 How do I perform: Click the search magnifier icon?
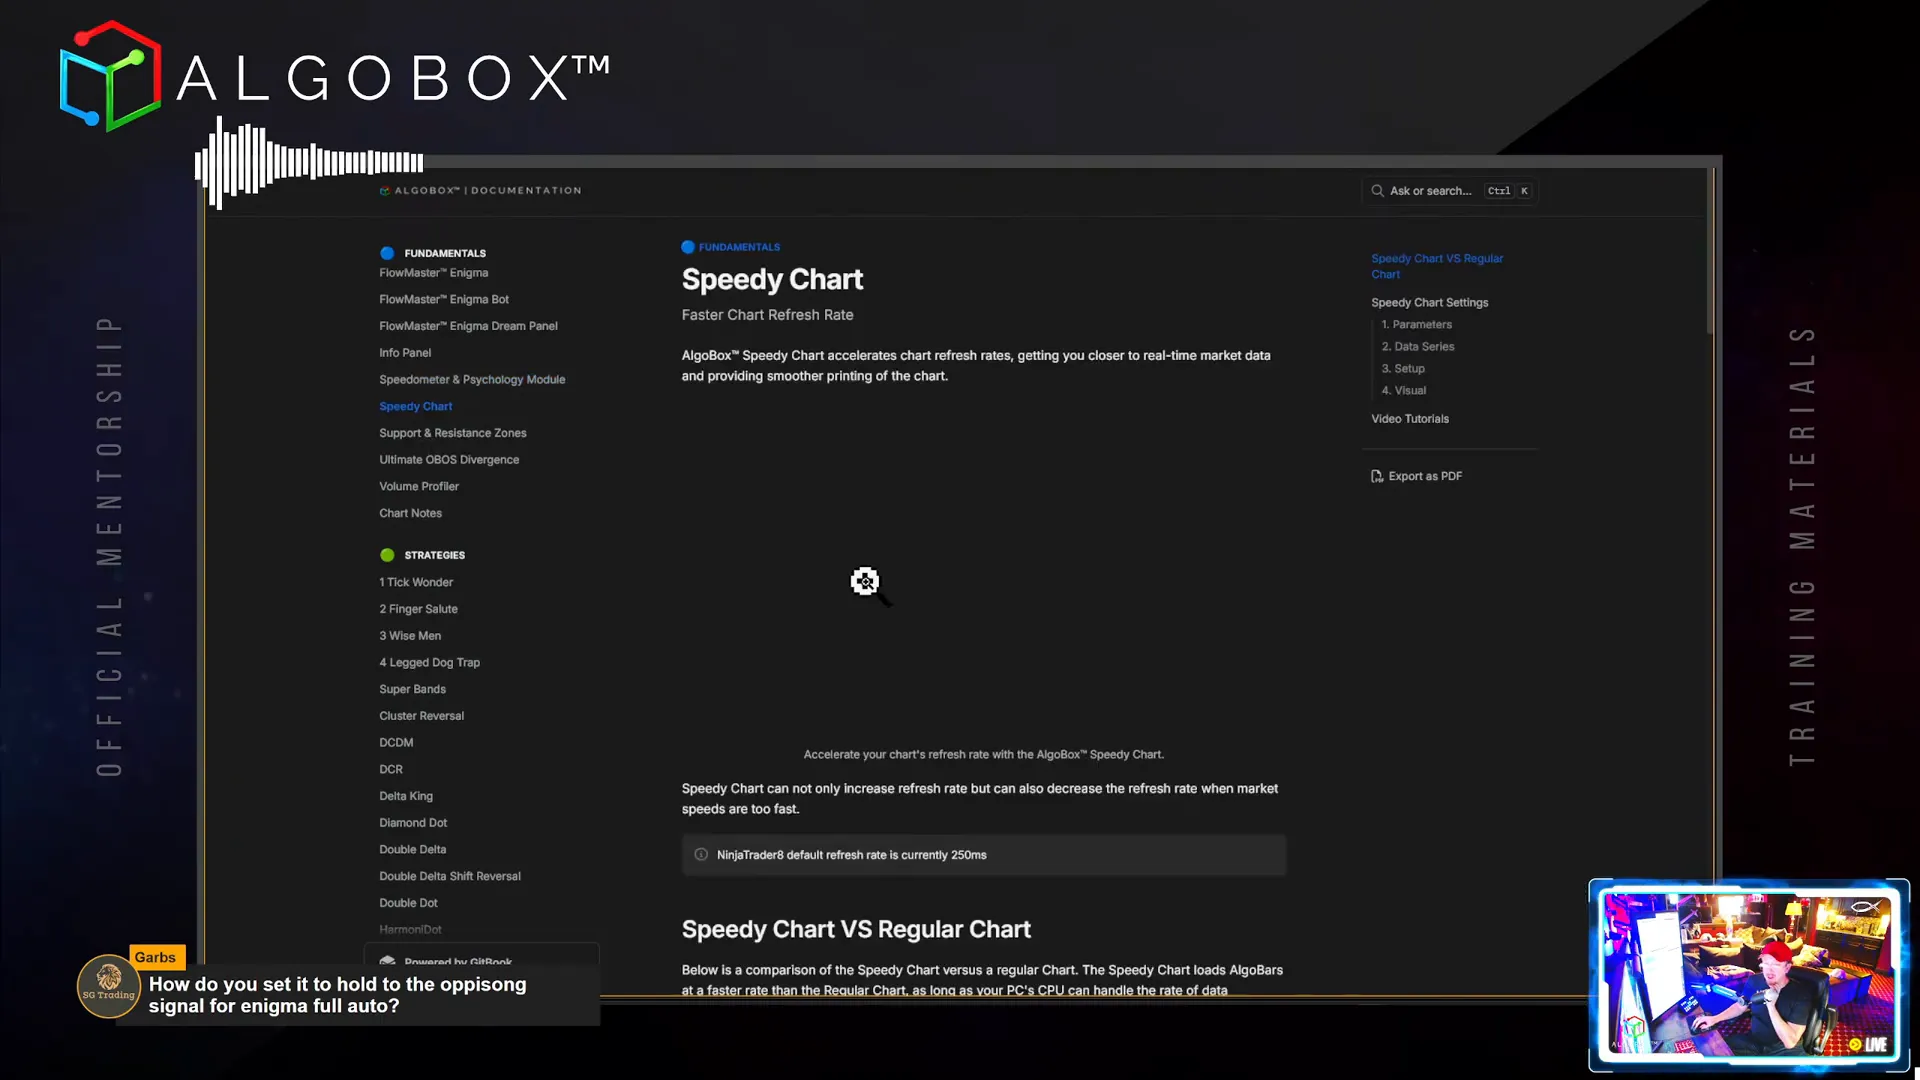pyautogui.click(x=1377, y=191)
